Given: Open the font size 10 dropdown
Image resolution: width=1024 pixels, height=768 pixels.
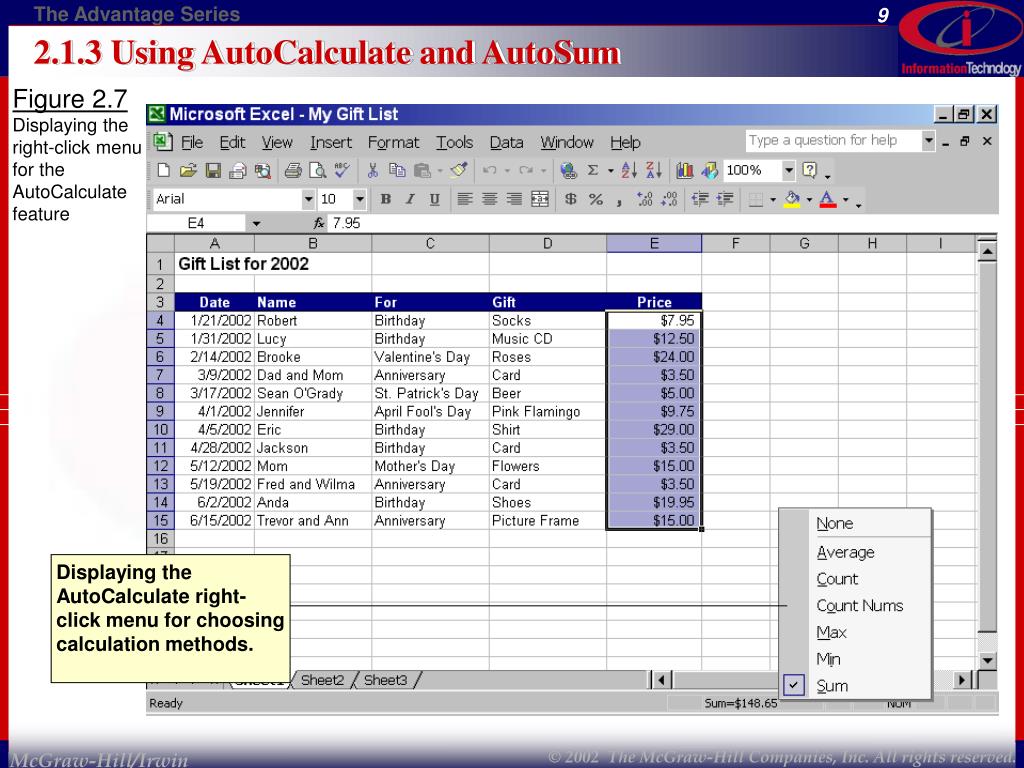Looking at the screenshot, I should (359, 199).
